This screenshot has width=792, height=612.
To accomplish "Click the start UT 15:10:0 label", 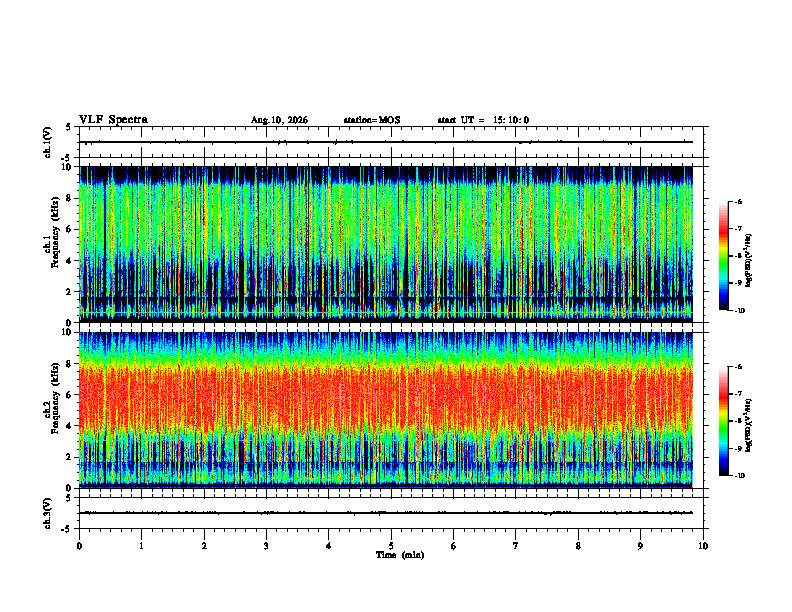I will point(483,120).
